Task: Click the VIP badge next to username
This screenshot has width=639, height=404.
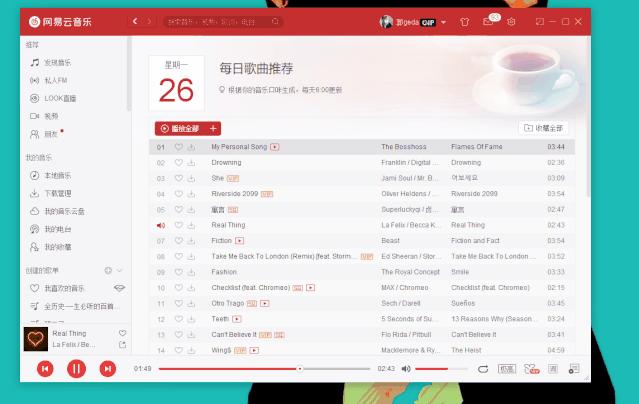Action: point(428,22)
